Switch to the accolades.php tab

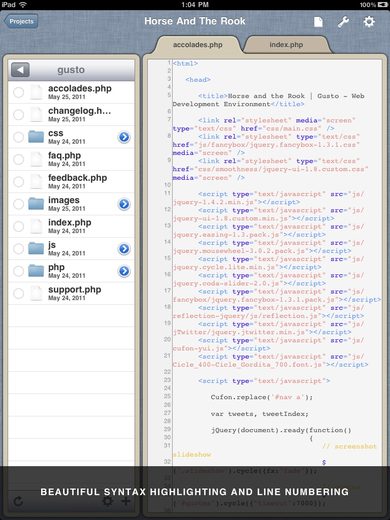coord(198,45)
